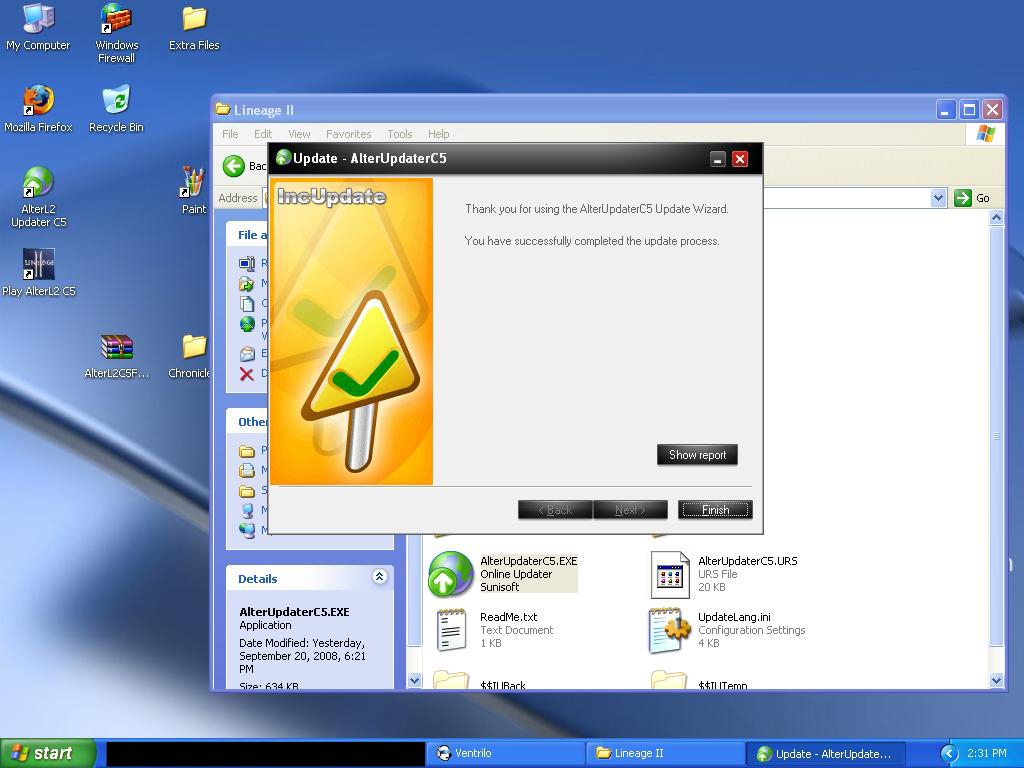Click the Windows Start button

pos(48,754)
